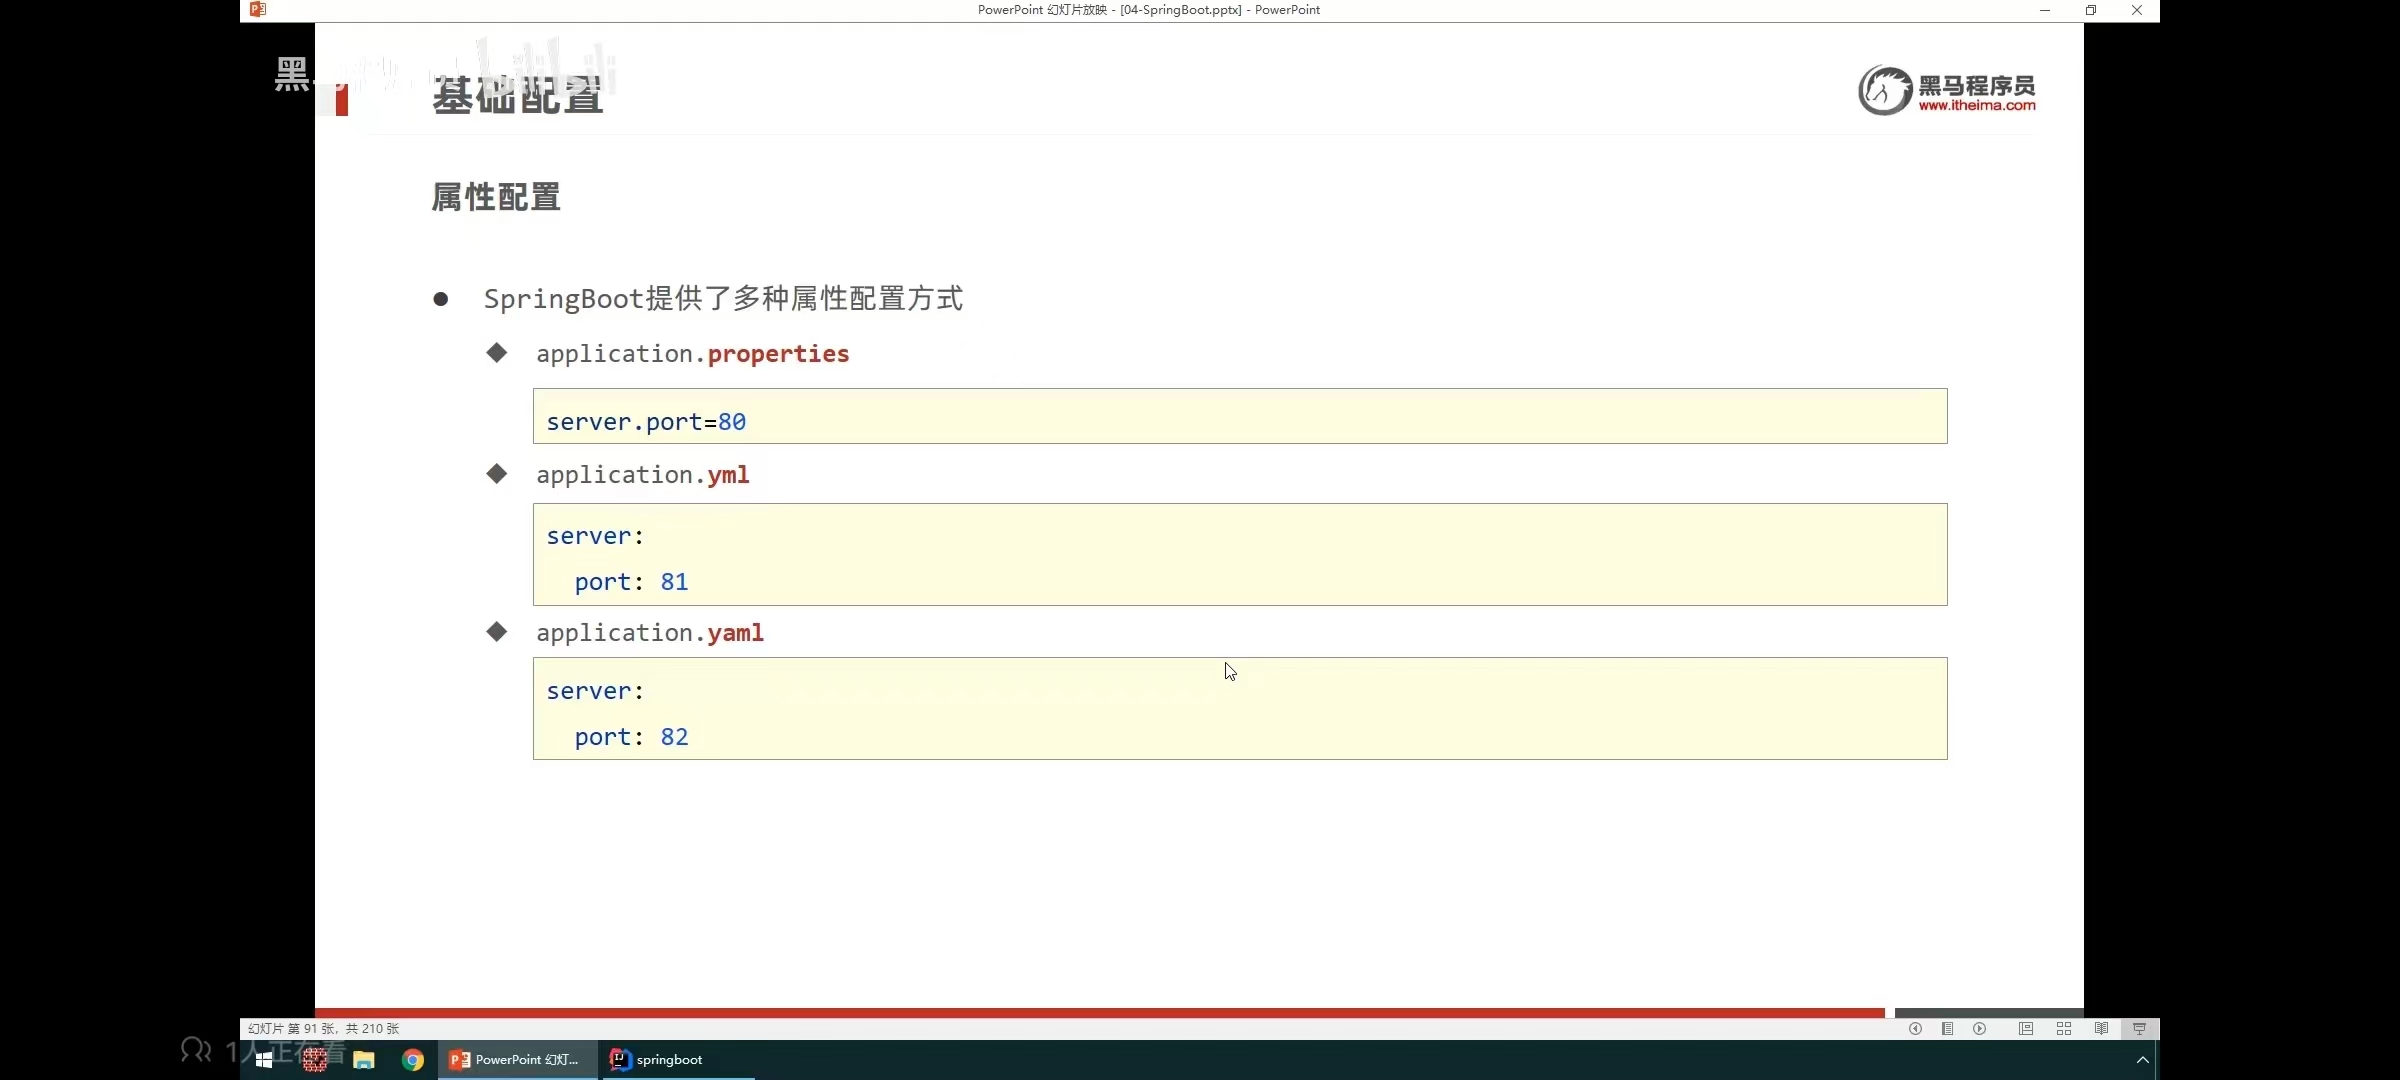The image size is (2400, 1080).
Task: Click the red progress bar at slide bottom
Action: pyautogui.click(x=1100, y=1012)
